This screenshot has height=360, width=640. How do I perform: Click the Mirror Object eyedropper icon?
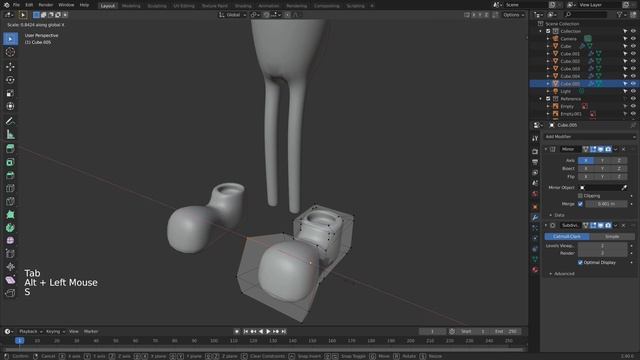coord(624,187)
